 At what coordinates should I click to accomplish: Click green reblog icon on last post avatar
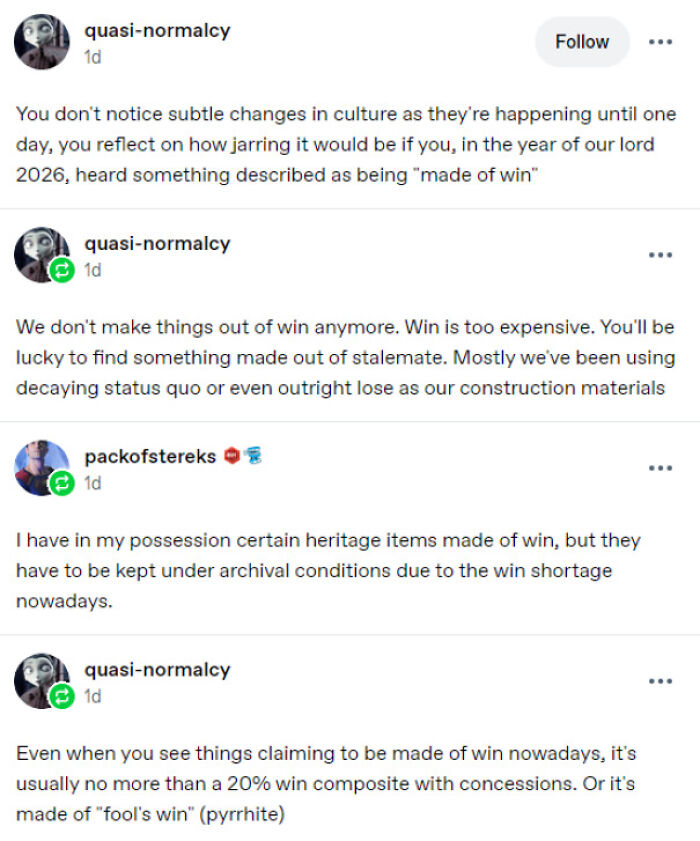tap(62, 696)
